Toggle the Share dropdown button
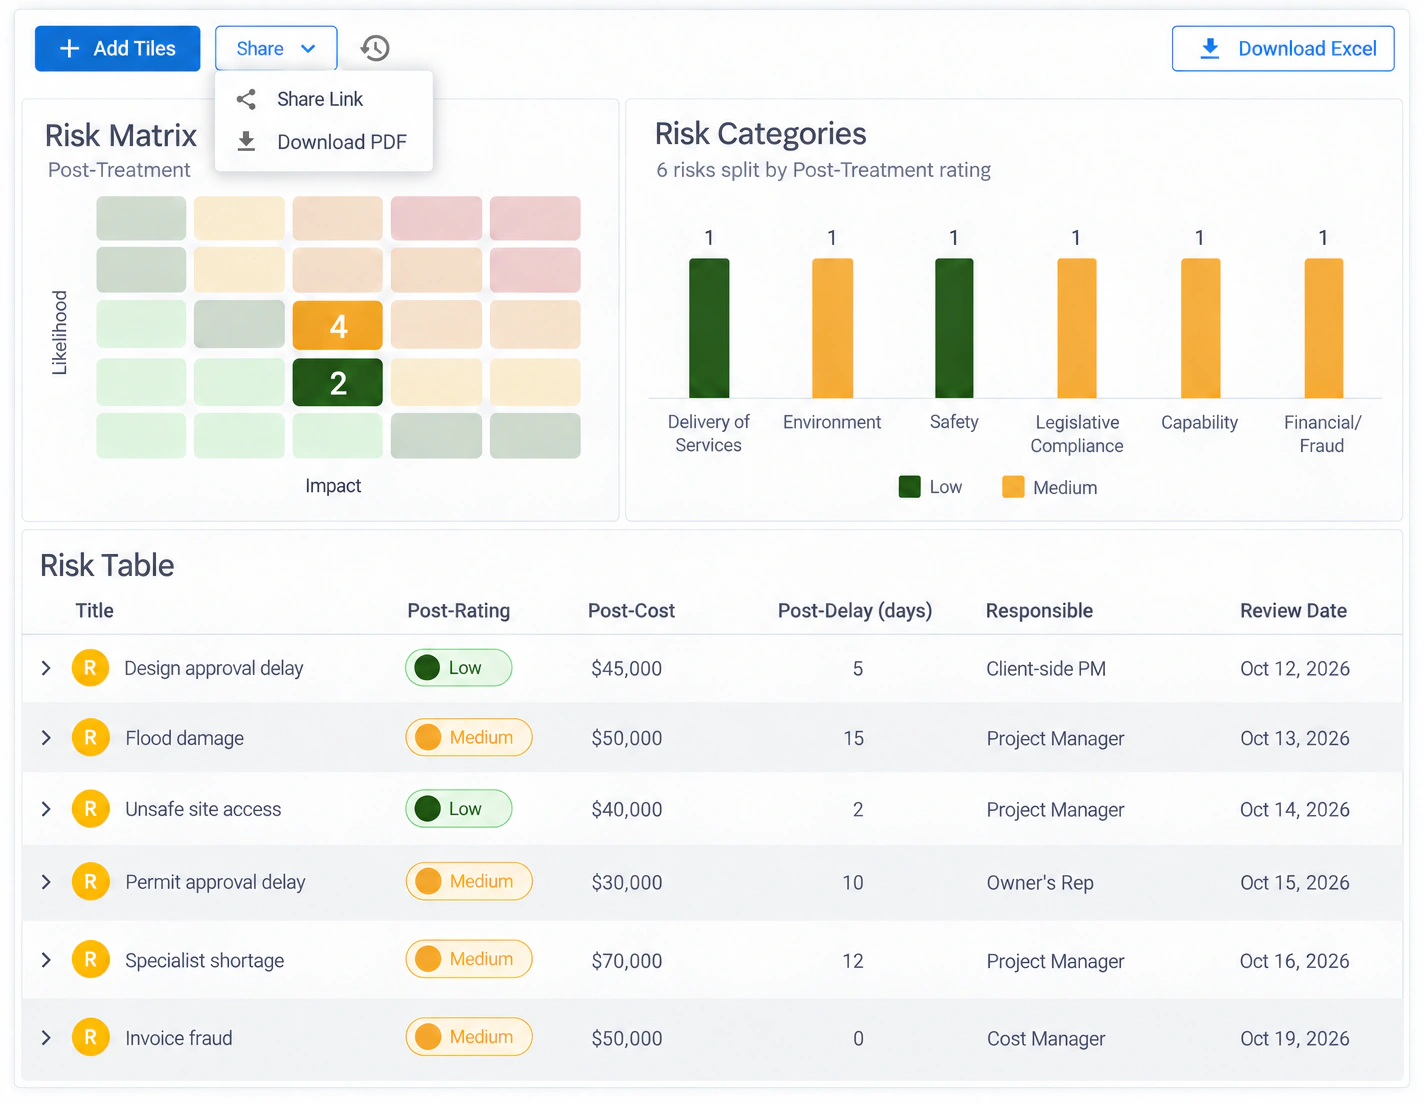 [x=276, y=48]
